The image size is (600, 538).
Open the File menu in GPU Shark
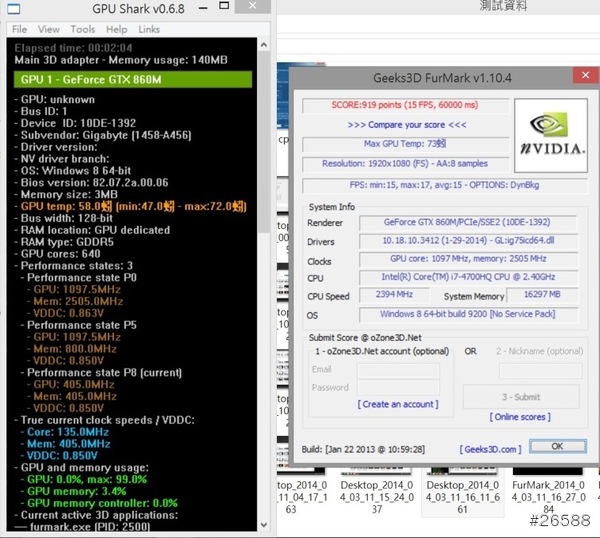coord(19,29)
